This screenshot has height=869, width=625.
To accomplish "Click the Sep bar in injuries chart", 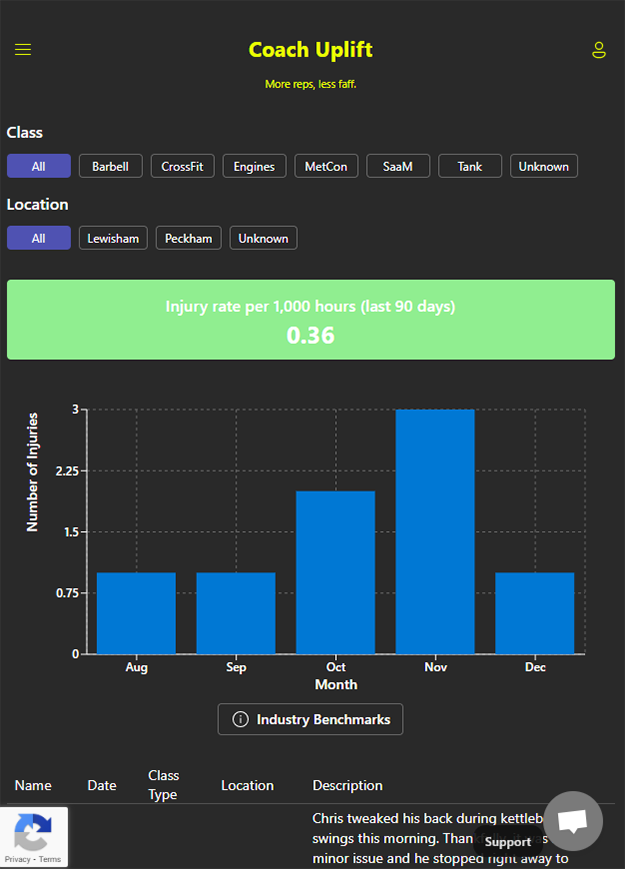I will 236,614.
